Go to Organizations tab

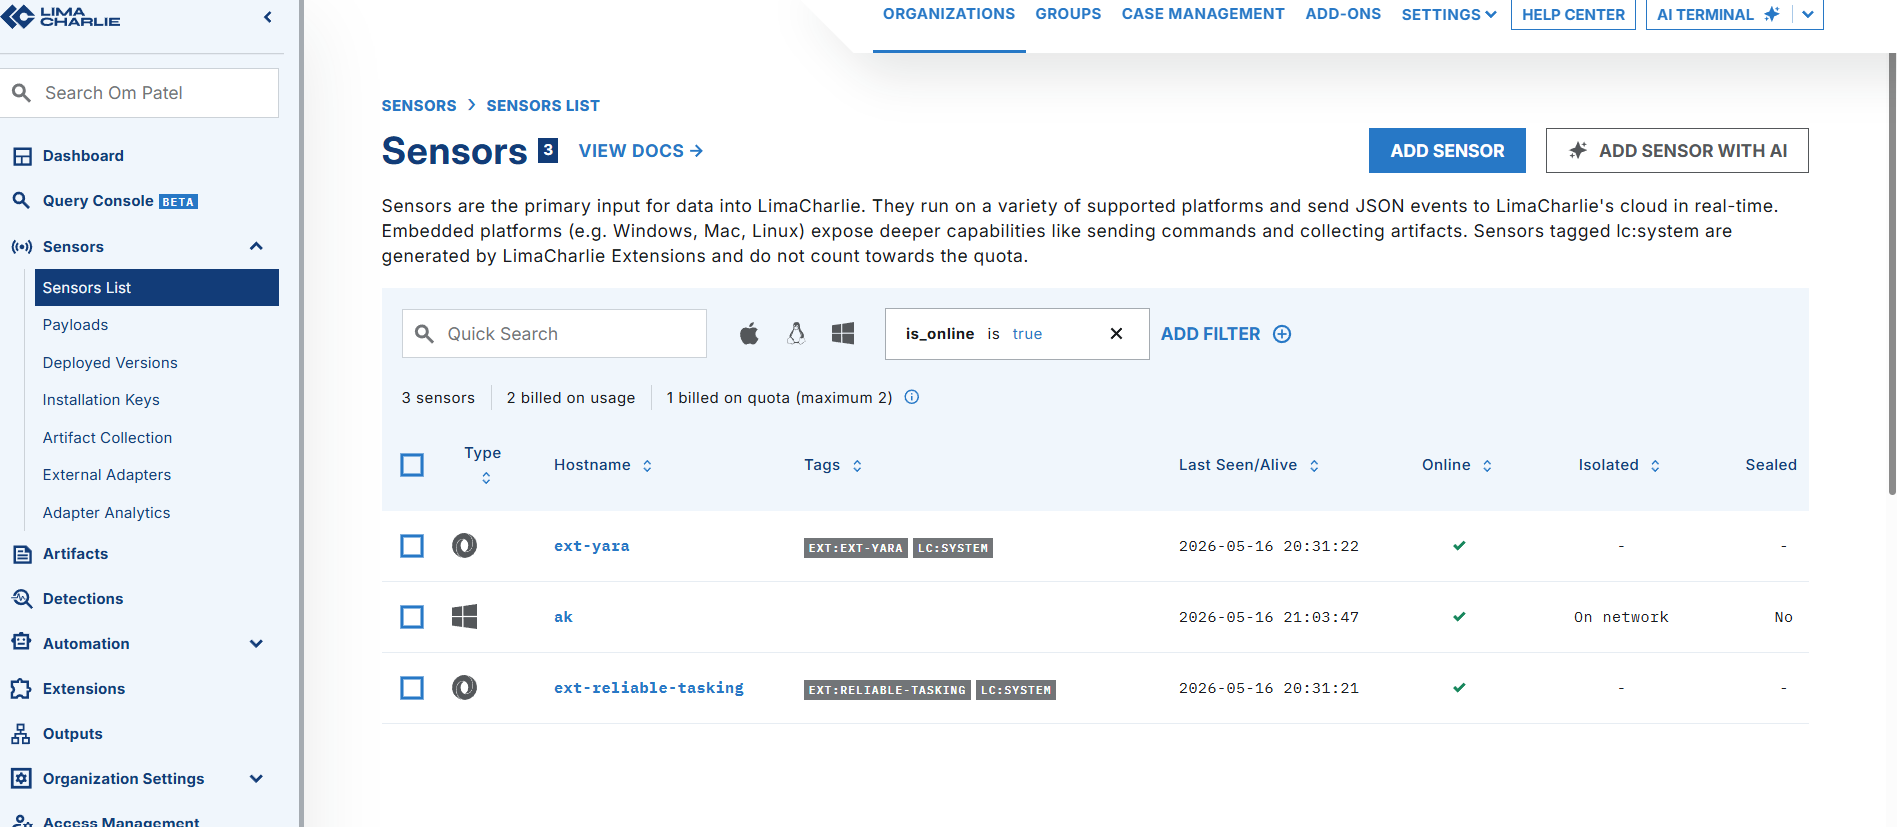pyautogui.click(x=949, y=14)
